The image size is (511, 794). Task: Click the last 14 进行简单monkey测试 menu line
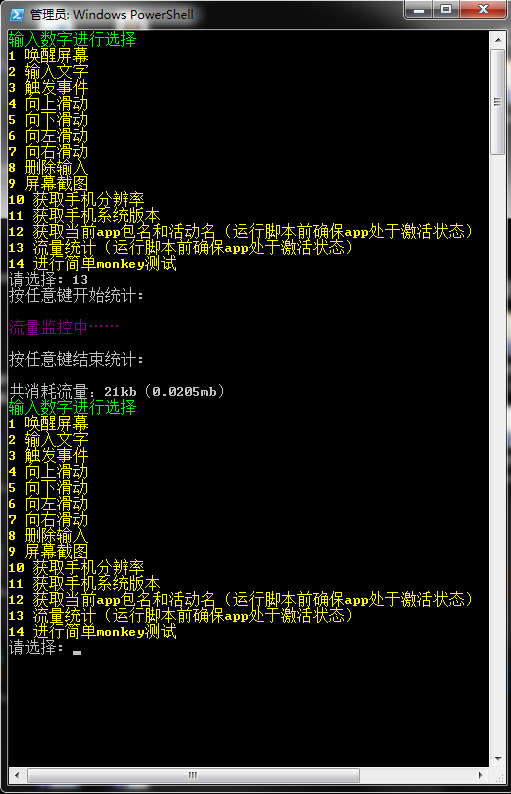point(93,631)
